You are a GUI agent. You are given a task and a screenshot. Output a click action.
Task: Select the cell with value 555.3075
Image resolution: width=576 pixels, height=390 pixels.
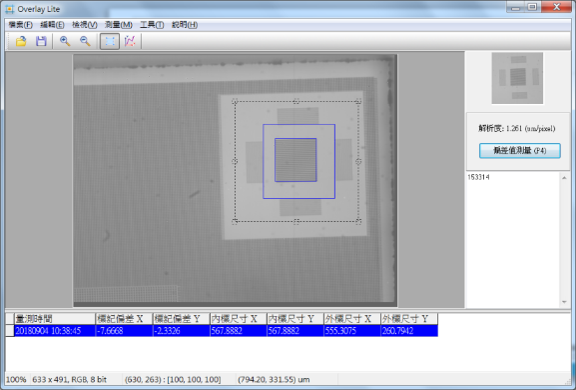point(352,331)
